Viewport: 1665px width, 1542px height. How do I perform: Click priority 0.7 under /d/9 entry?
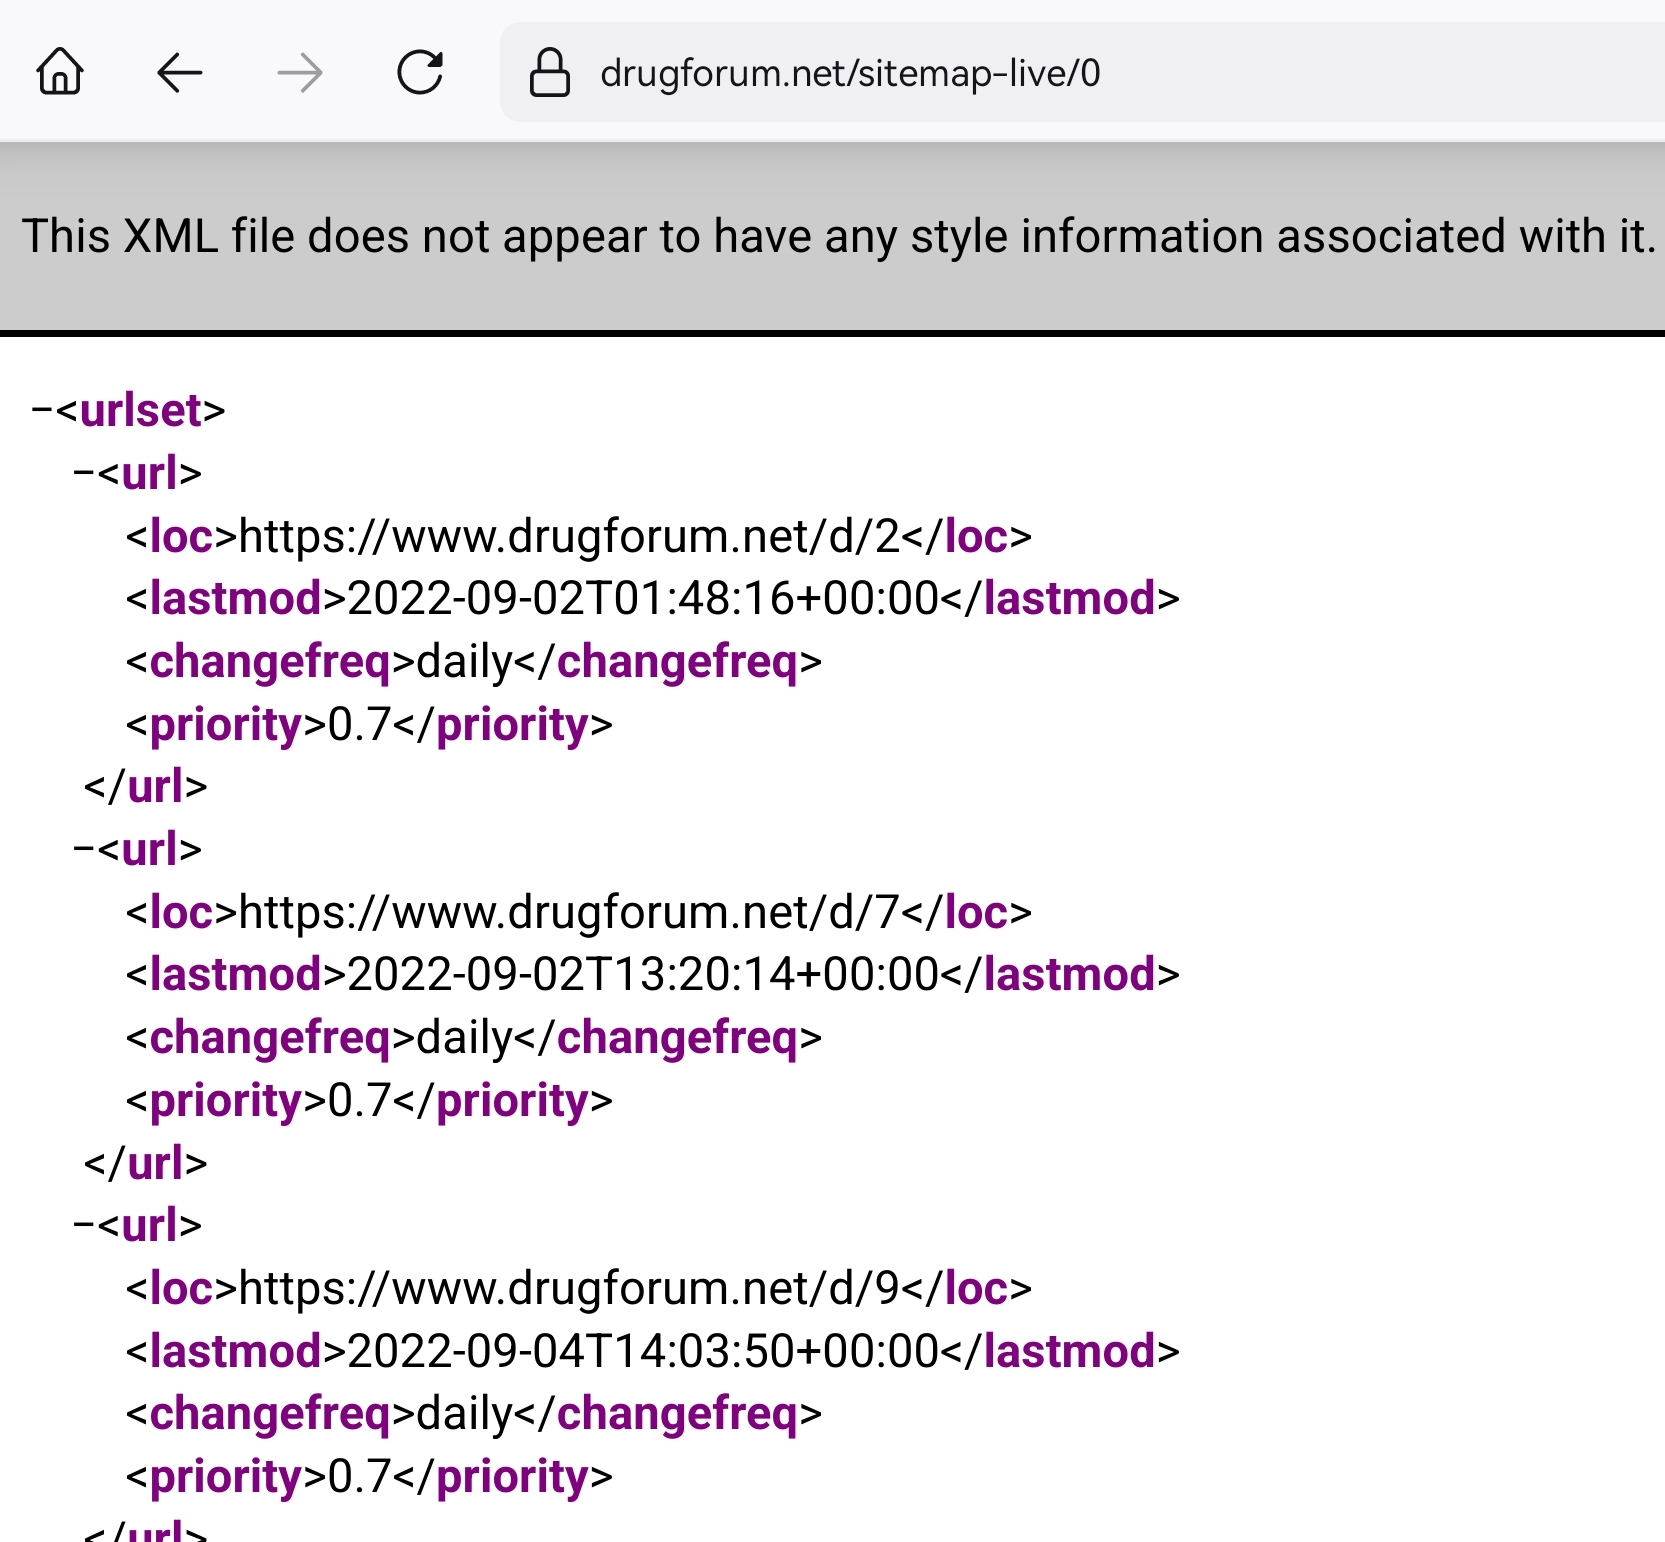359,1477
